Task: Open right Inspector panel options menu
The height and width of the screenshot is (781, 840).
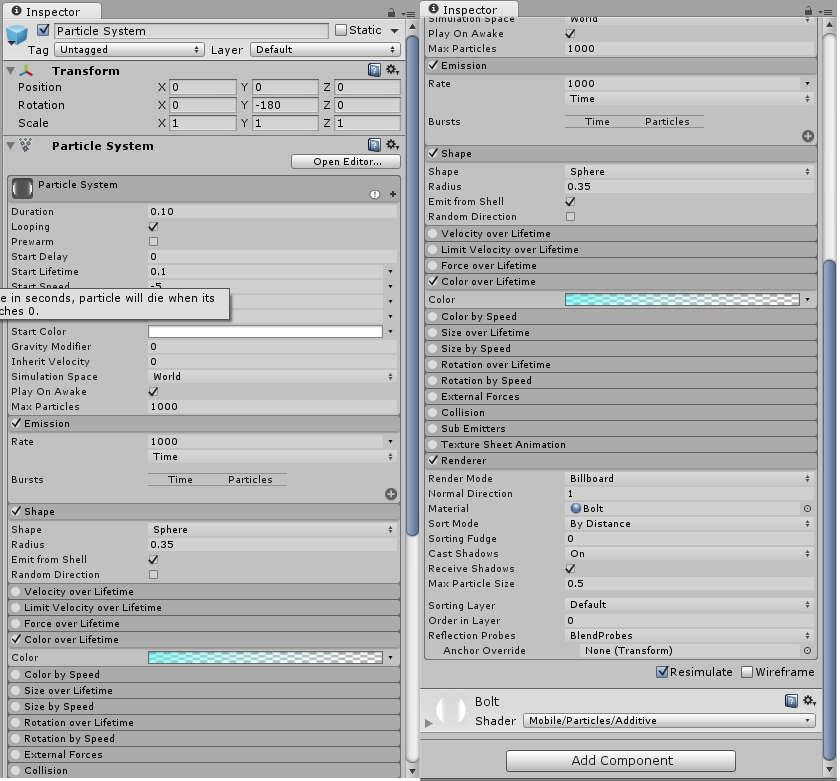Action: click(826, 11)
